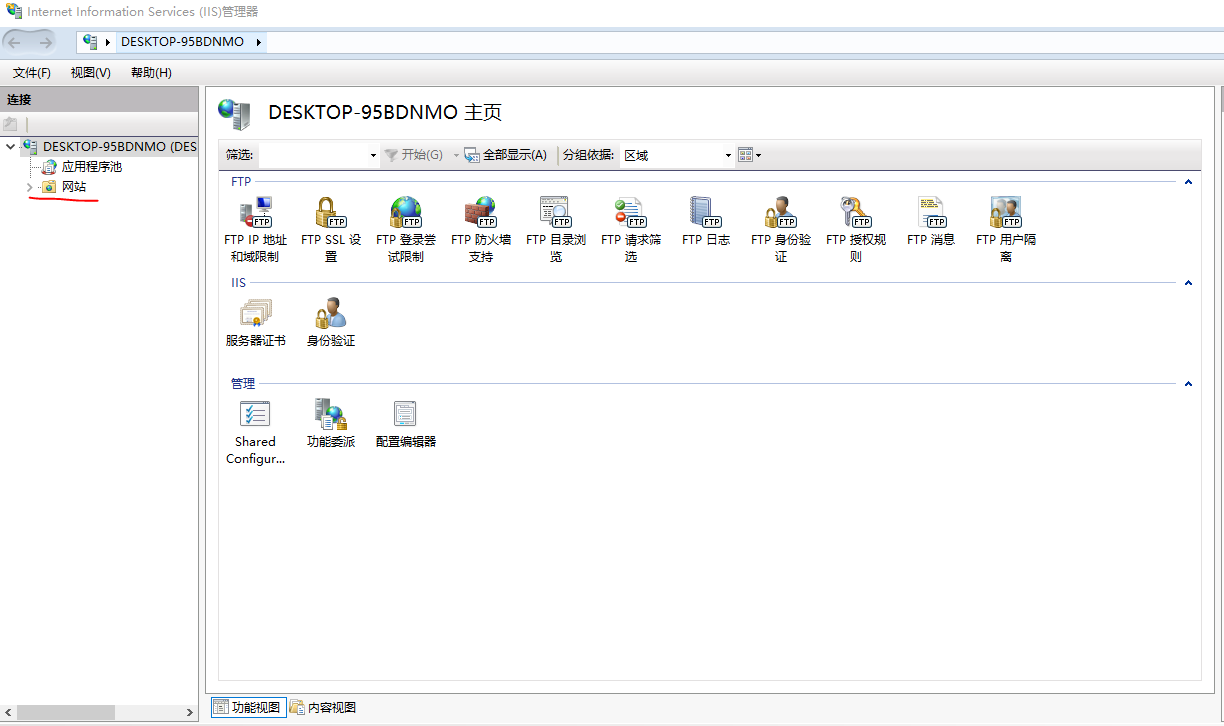Image resolution: width=1224 pixels, height=726 pixels.
Task: Open 身份验证 in IIS section
Action: pyautogui.click(x=331, y=322)
